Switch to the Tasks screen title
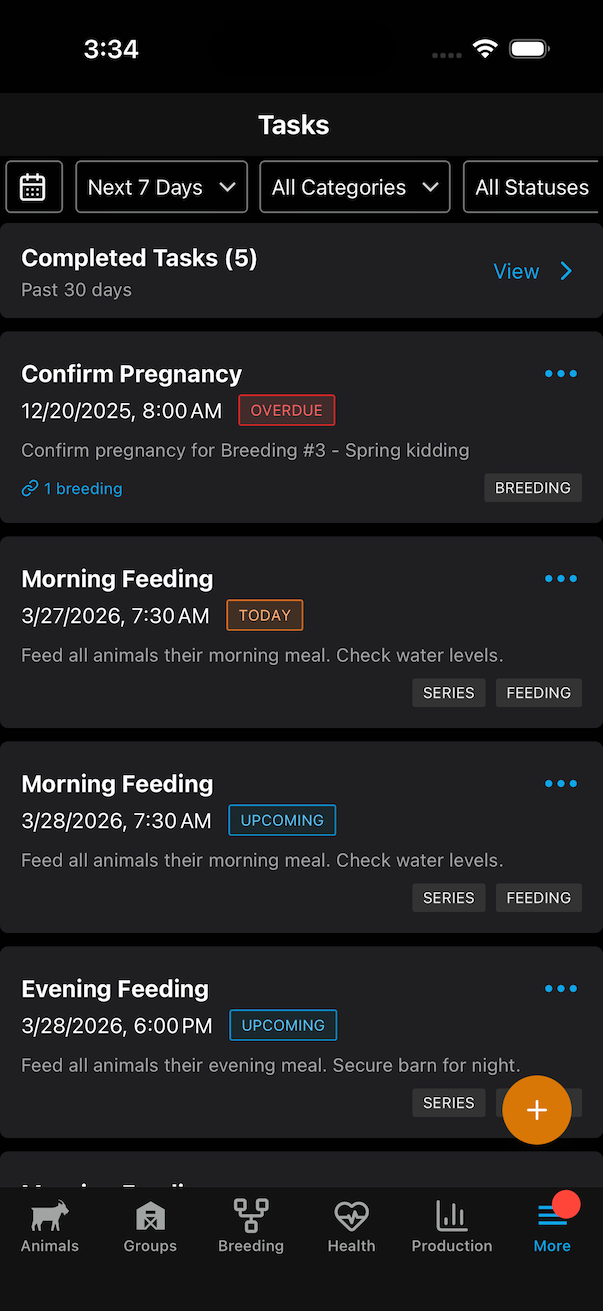This screenshot has height=1311, width=603. (x=293, y=124)
